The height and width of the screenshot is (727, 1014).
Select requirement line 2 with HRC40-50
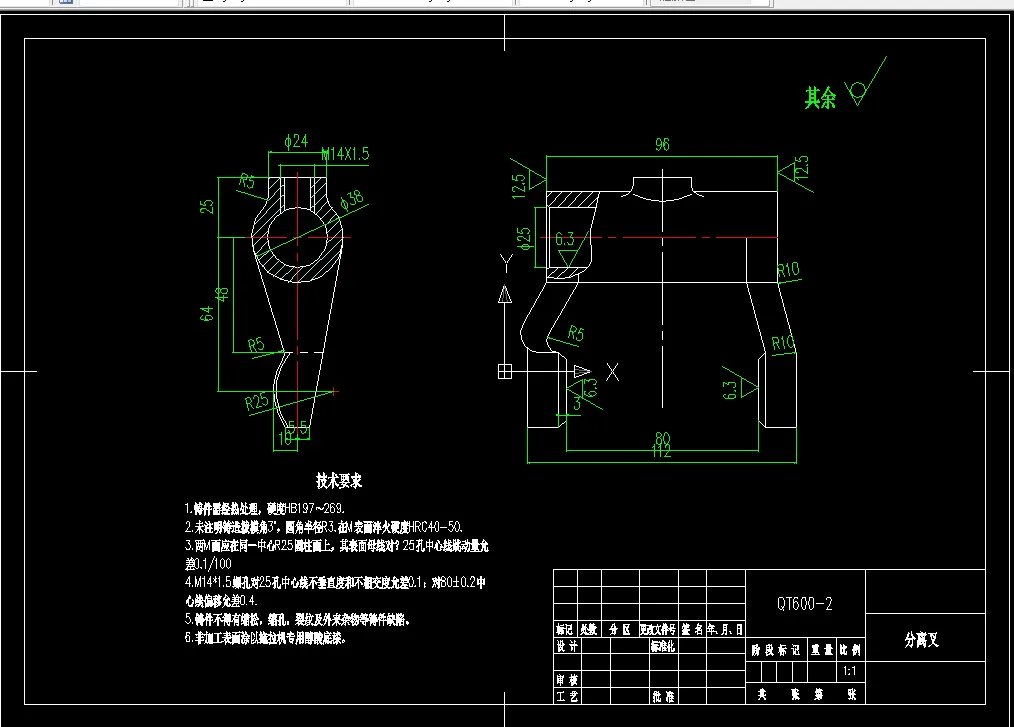pos(323,527)
